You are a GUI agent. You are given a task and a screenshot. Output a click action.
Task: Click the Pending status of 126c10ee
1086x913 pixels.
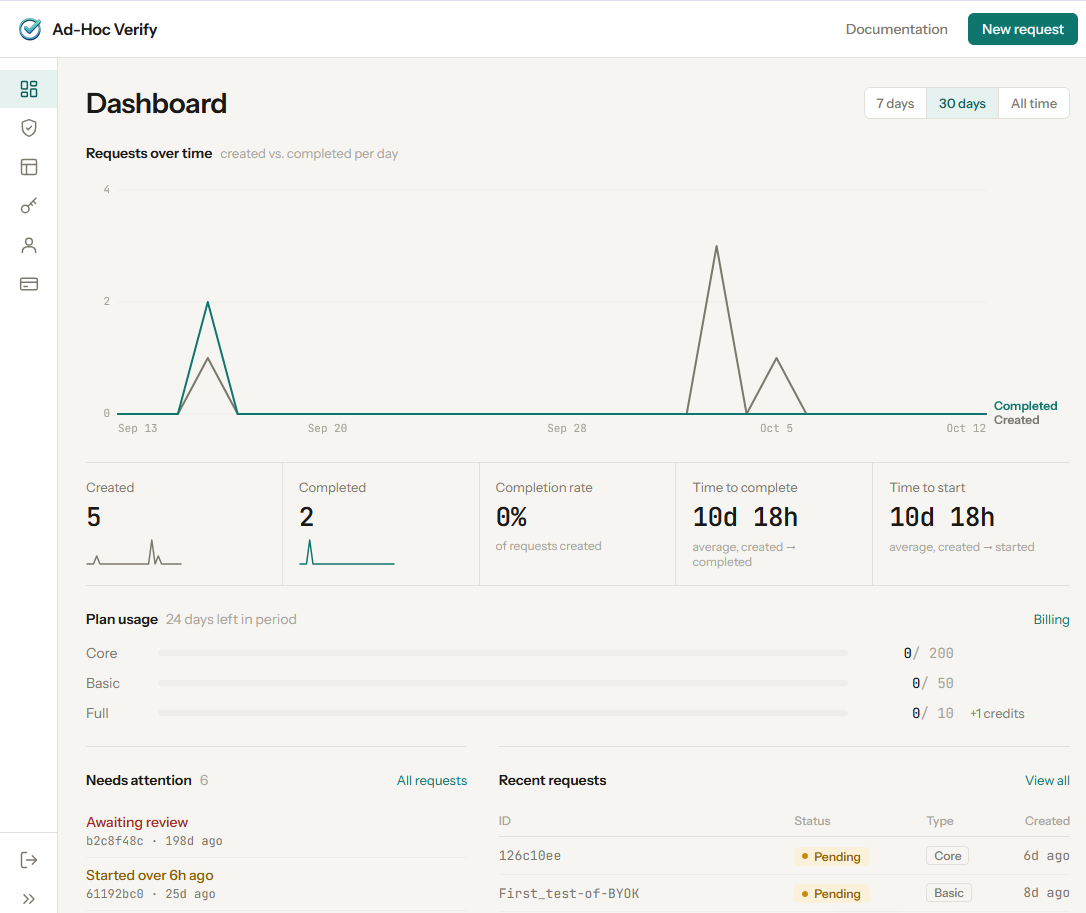coord(830,856)
